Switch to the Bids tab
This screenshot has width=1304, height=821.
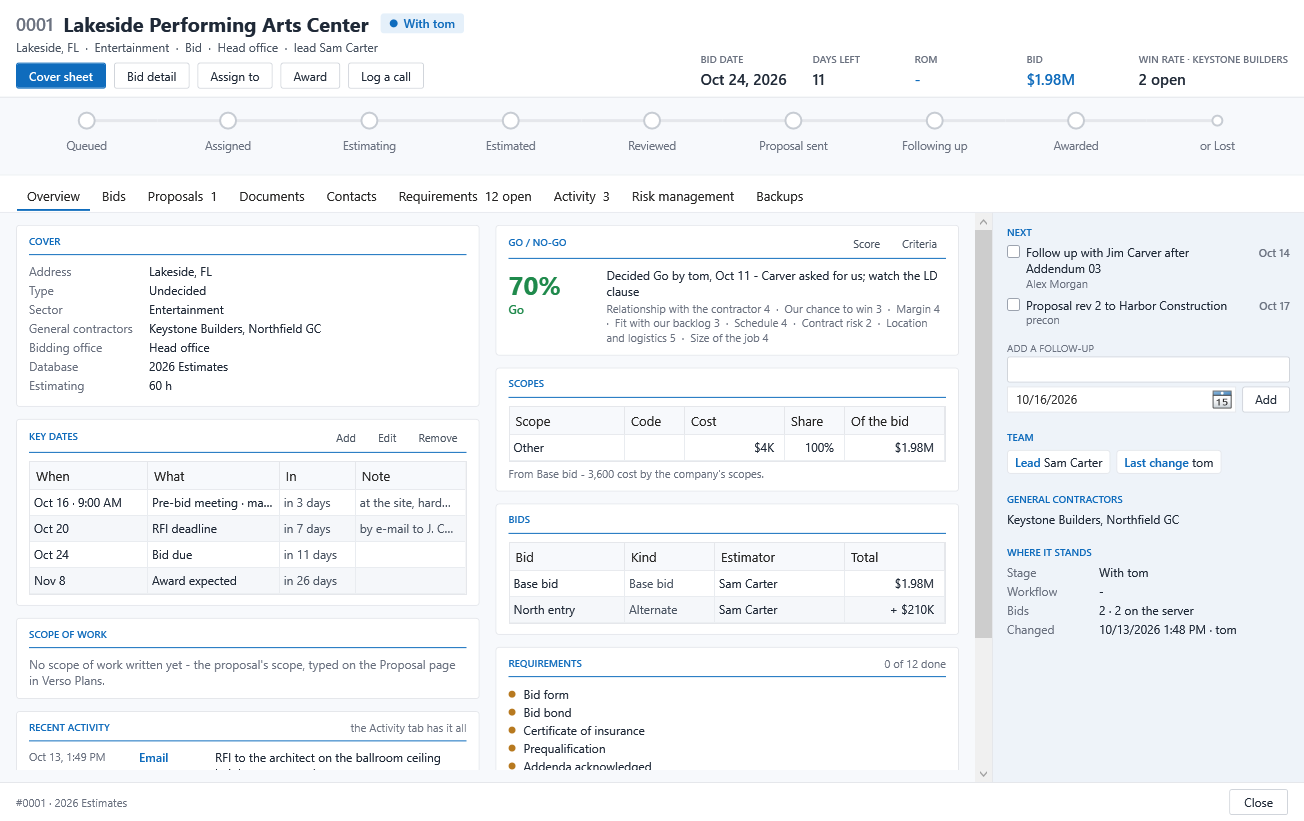(x=114, y=197)
